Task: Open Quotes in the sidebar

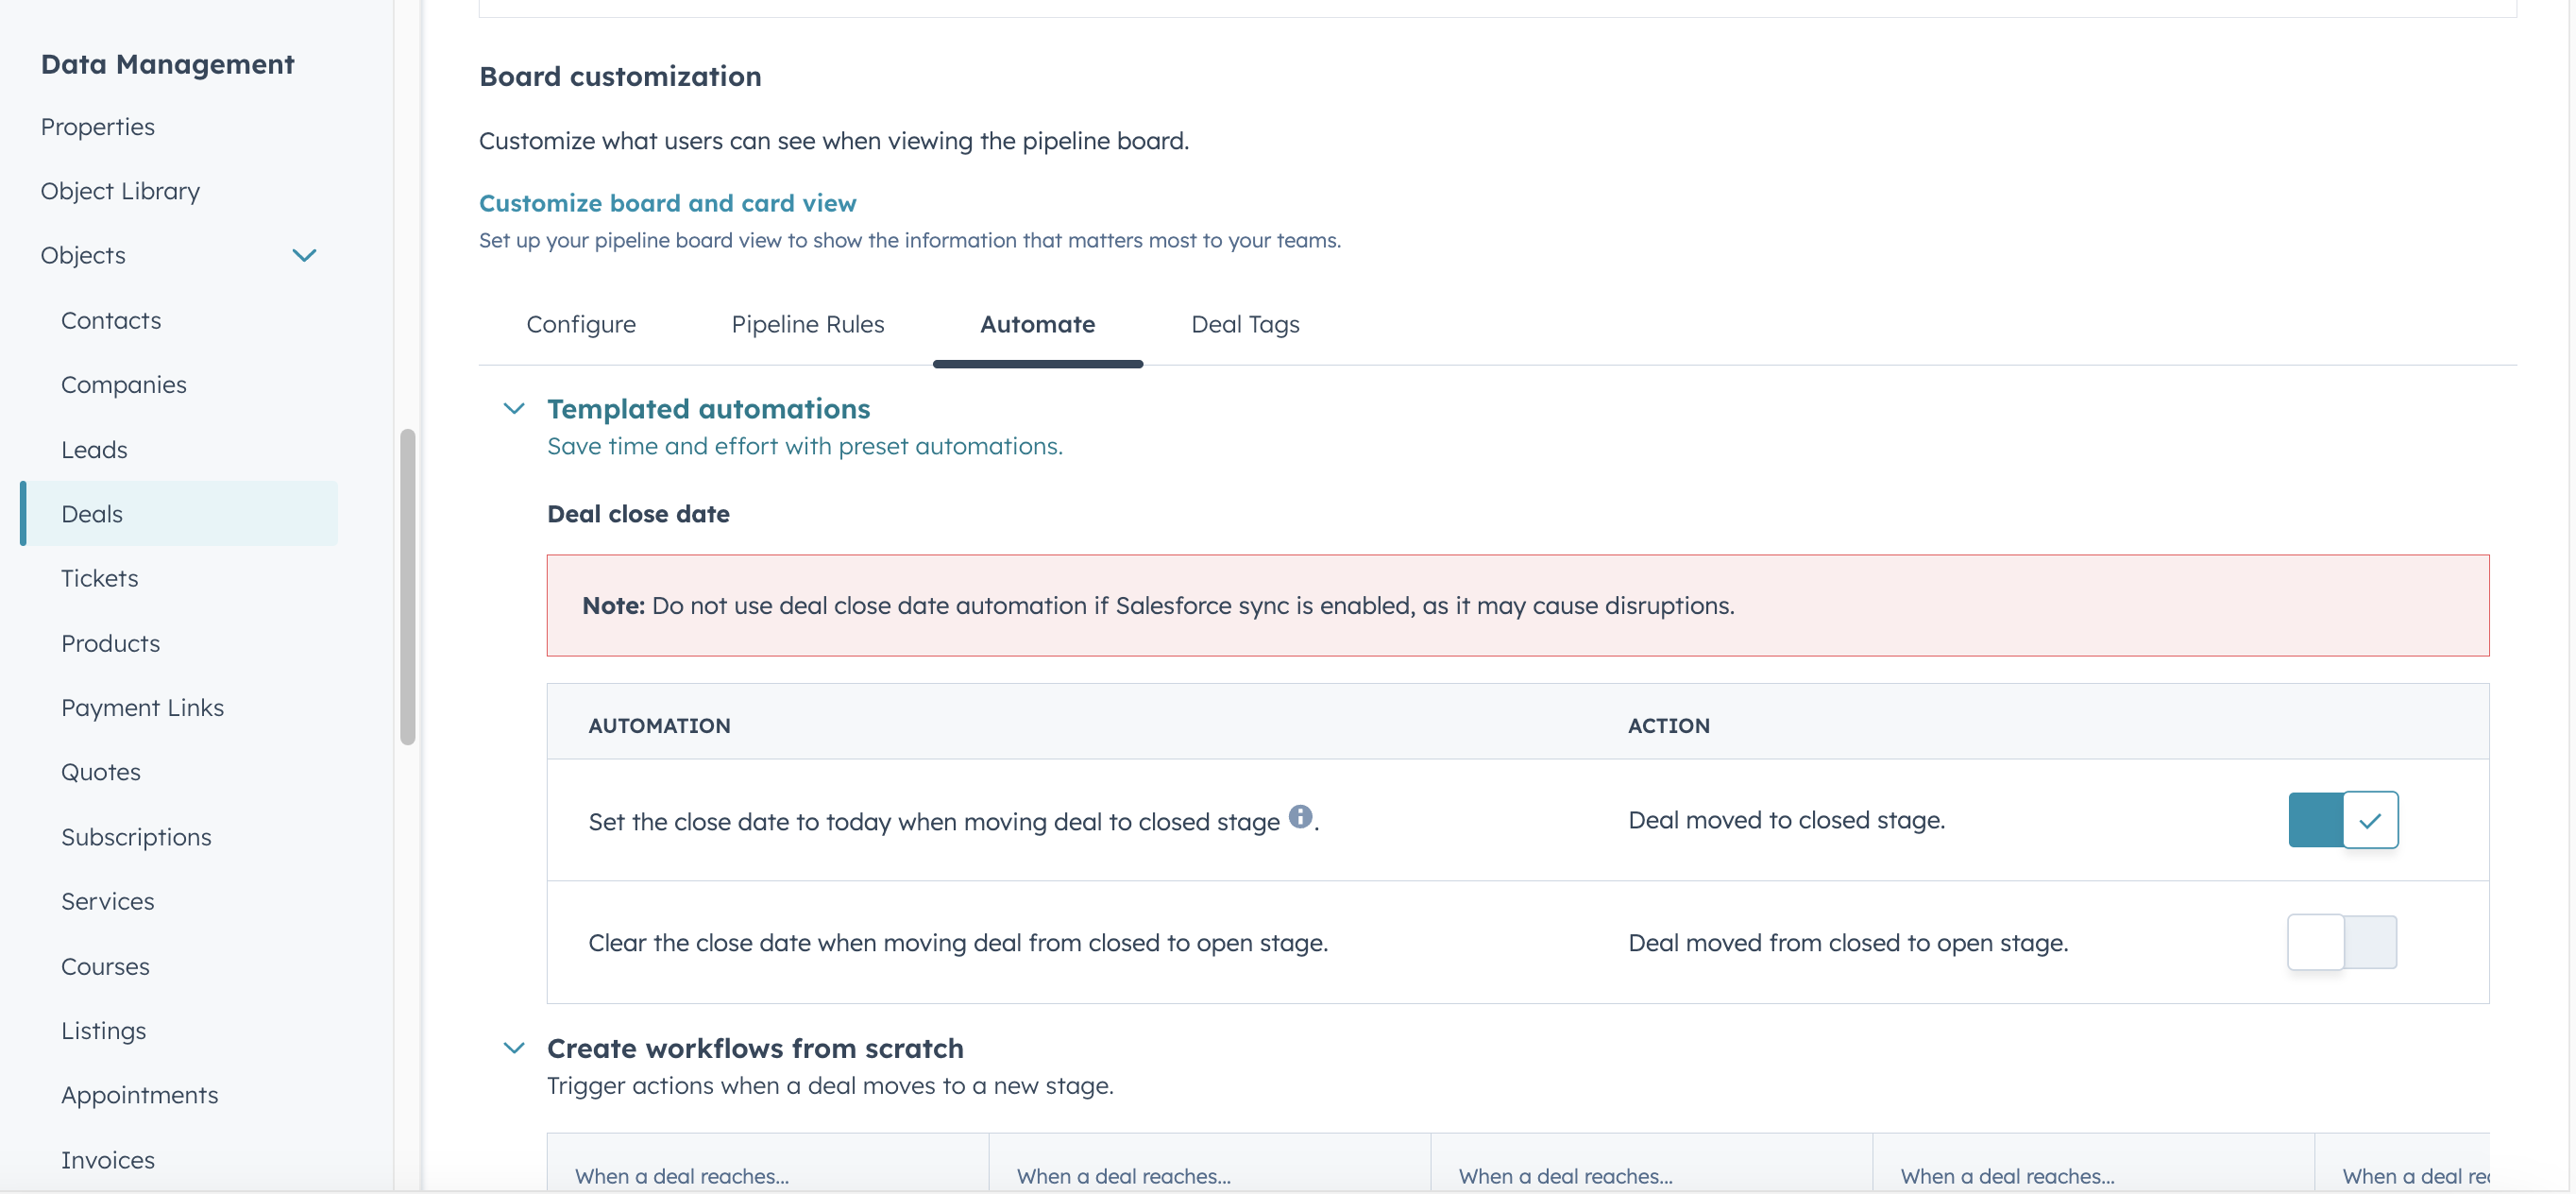Action: tap(100, 772)
